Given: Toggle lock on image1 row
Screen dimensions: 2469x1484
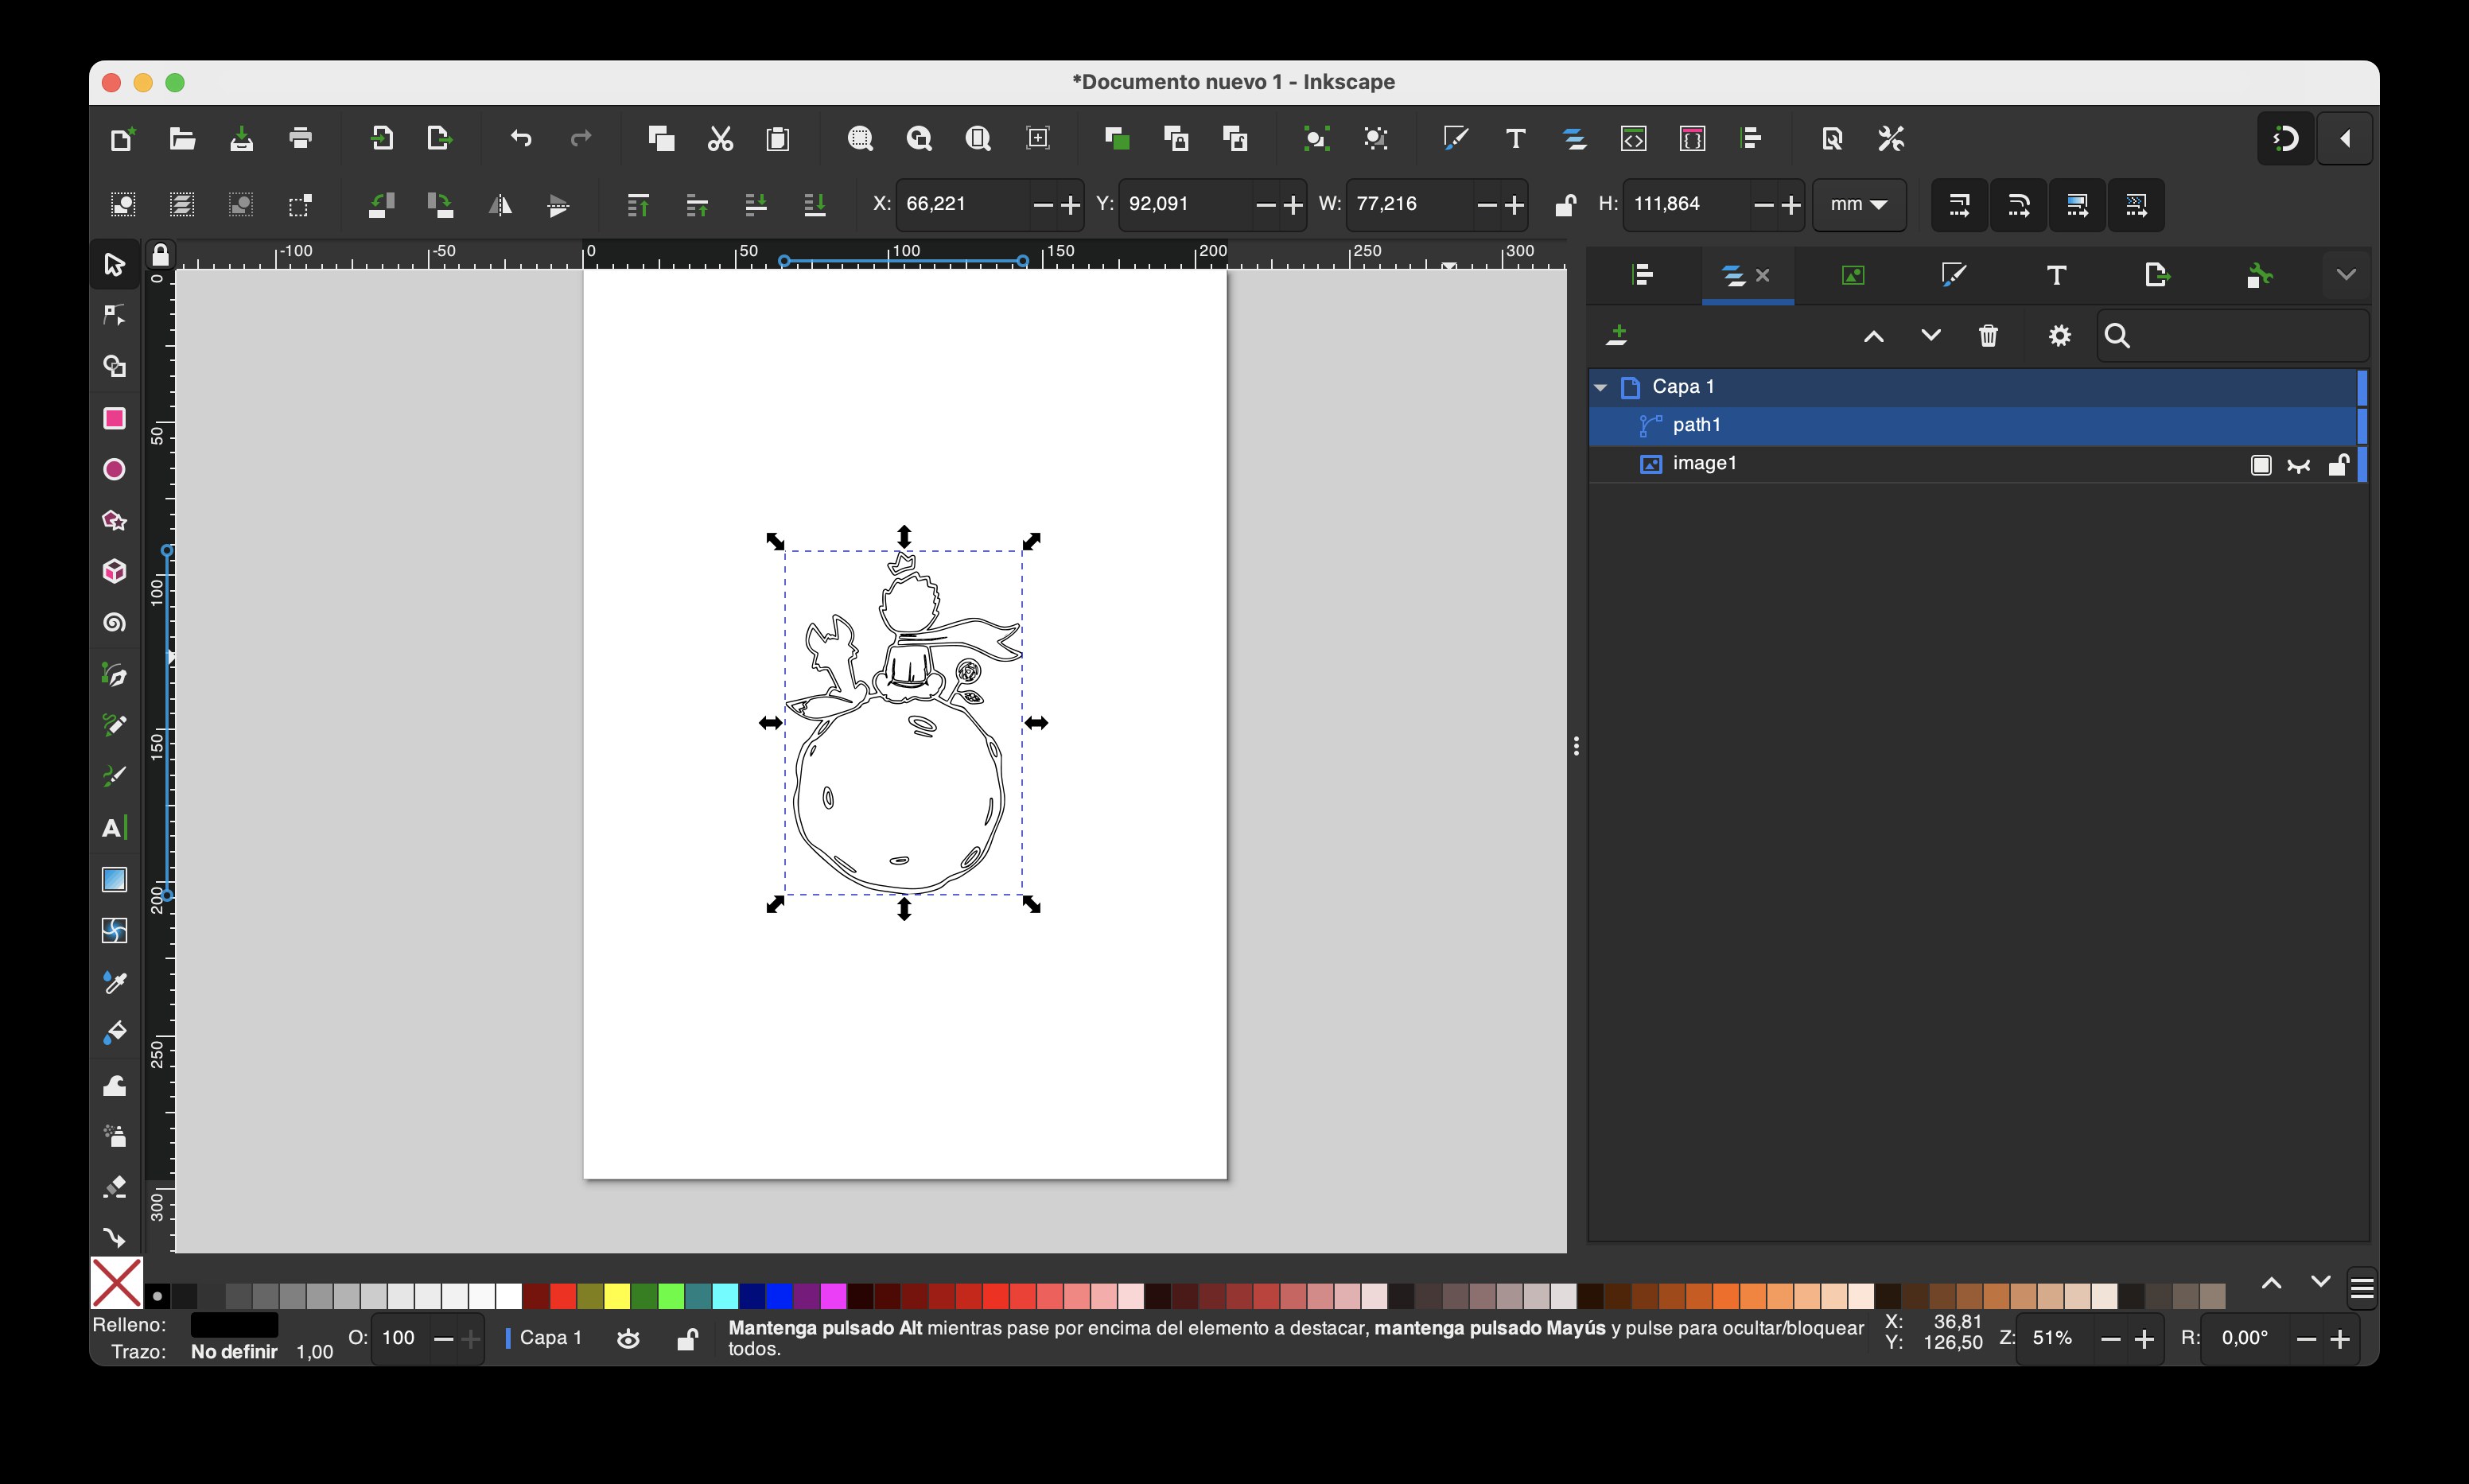Looking at the screenshot, I should tap(2338, 465).
